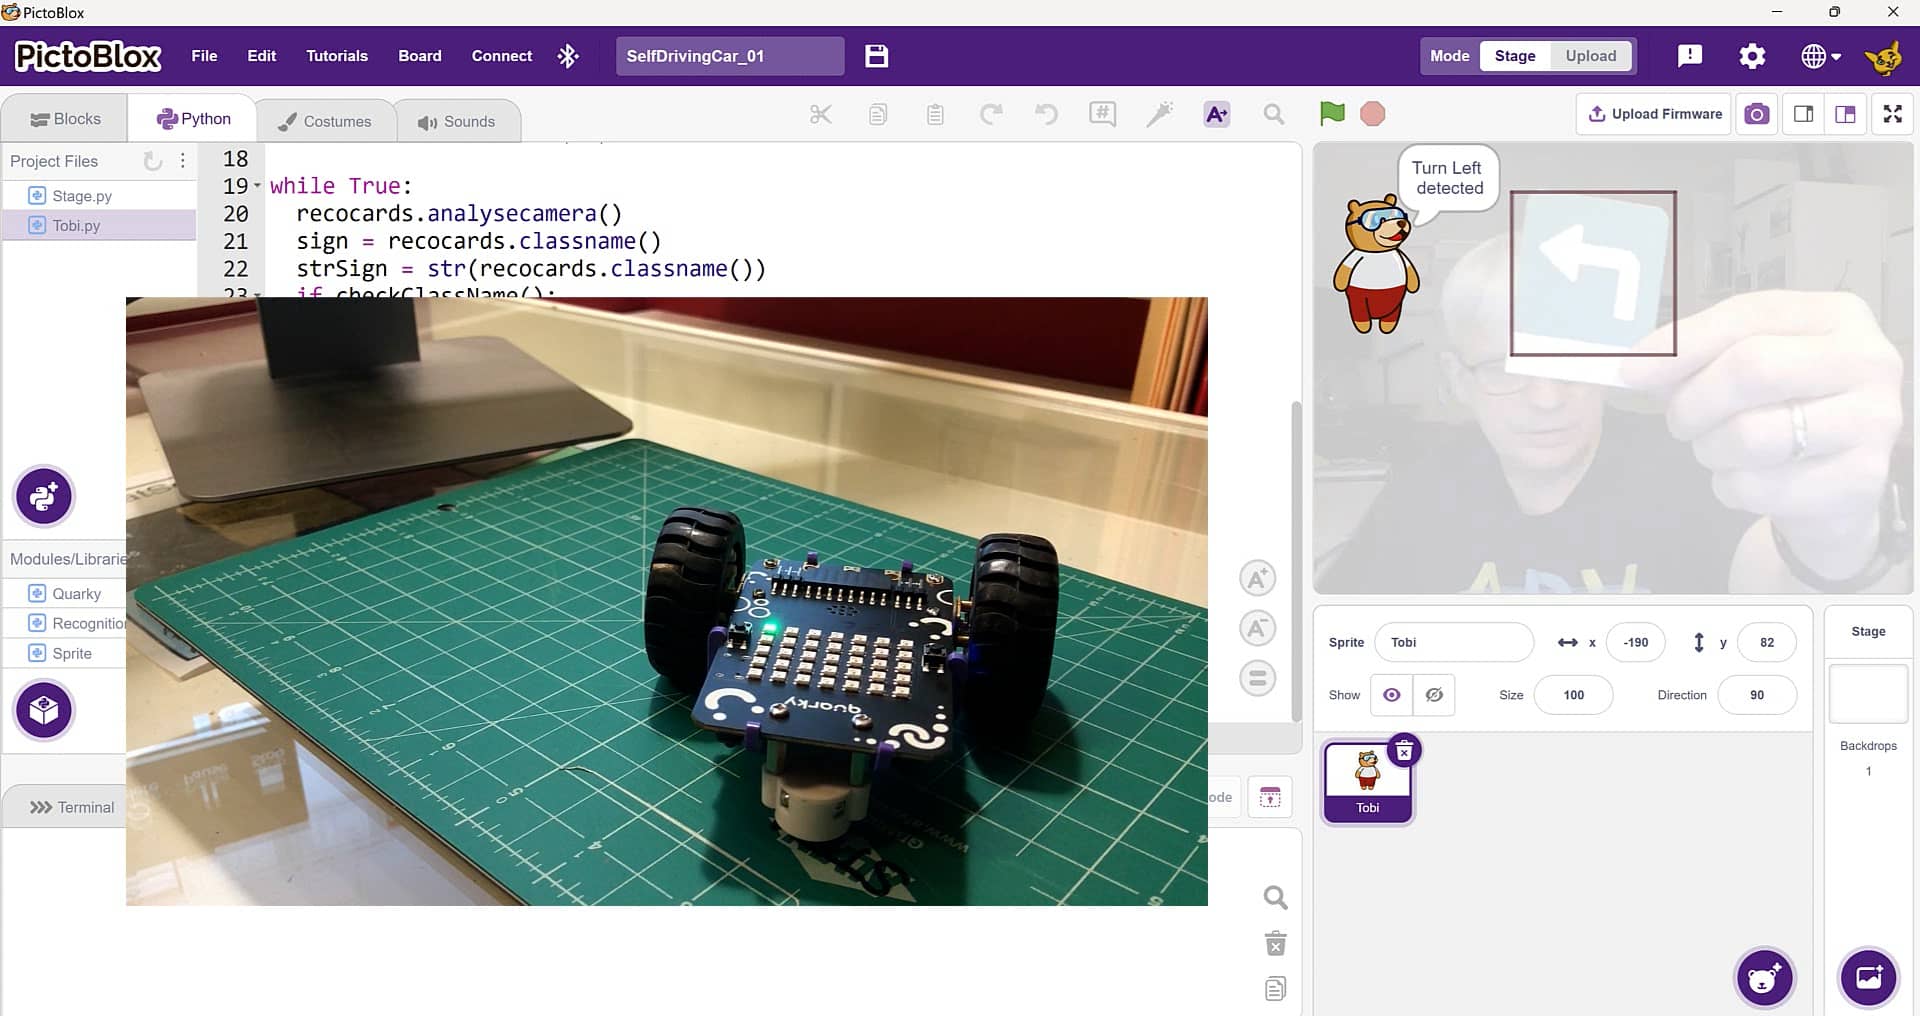Click the redo arrow icon
The width and height of the screenshot is (1920, 1016).
pos(991,114)
